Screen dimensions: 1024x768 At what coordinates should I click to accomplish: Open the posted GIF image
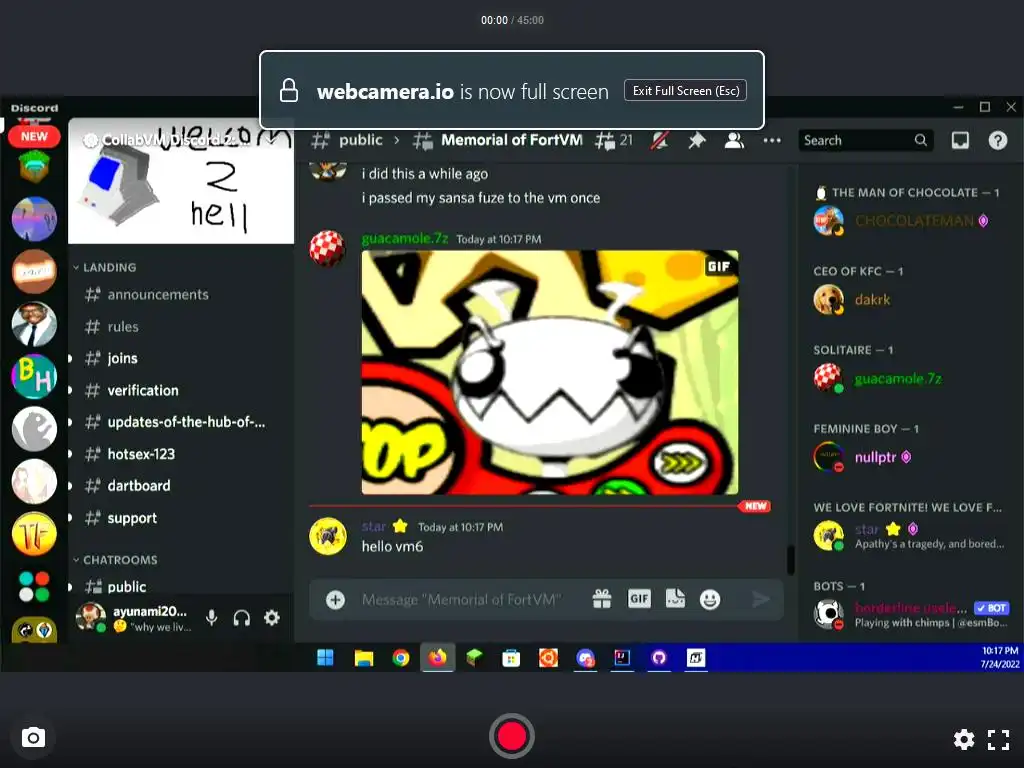click(550, 372)
